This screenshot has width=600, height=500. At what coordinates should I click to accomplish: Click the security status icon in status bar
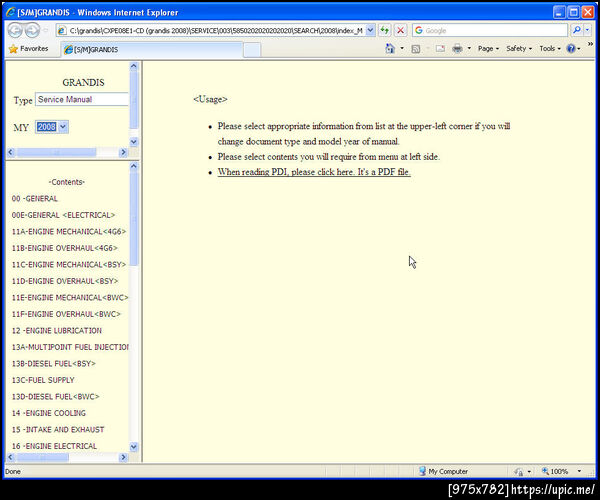click(x=518, y=471)
